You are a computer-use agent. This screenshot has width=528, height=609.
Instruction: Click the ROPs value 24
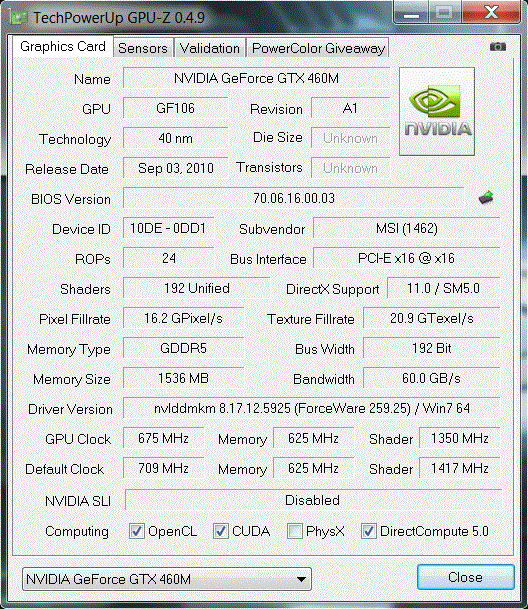click(168, 258)
